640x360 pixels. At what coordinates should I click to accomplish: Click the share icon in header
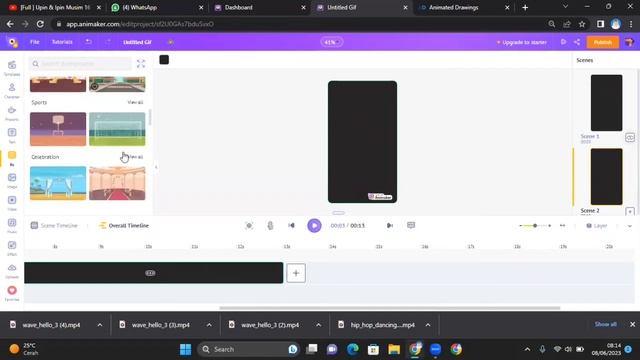pos(577,42)
